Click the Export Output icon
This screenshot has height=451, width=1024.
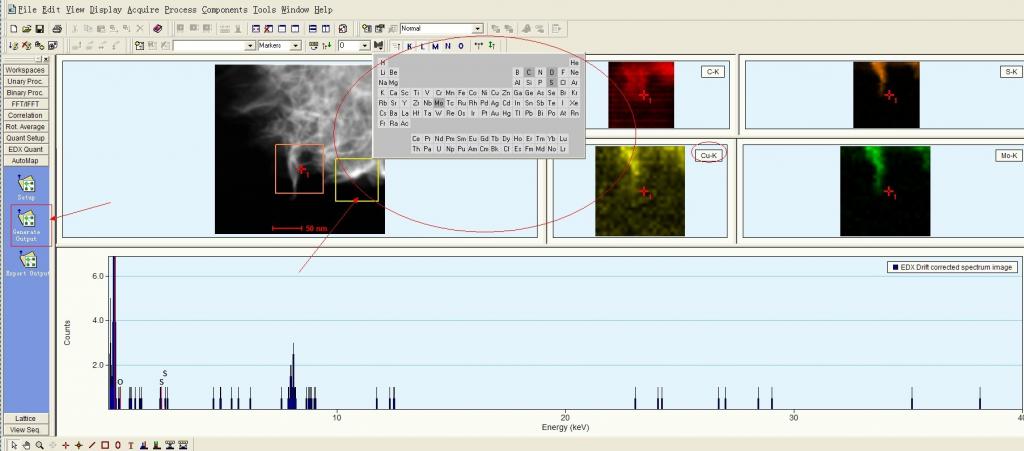tap(27, 260)
